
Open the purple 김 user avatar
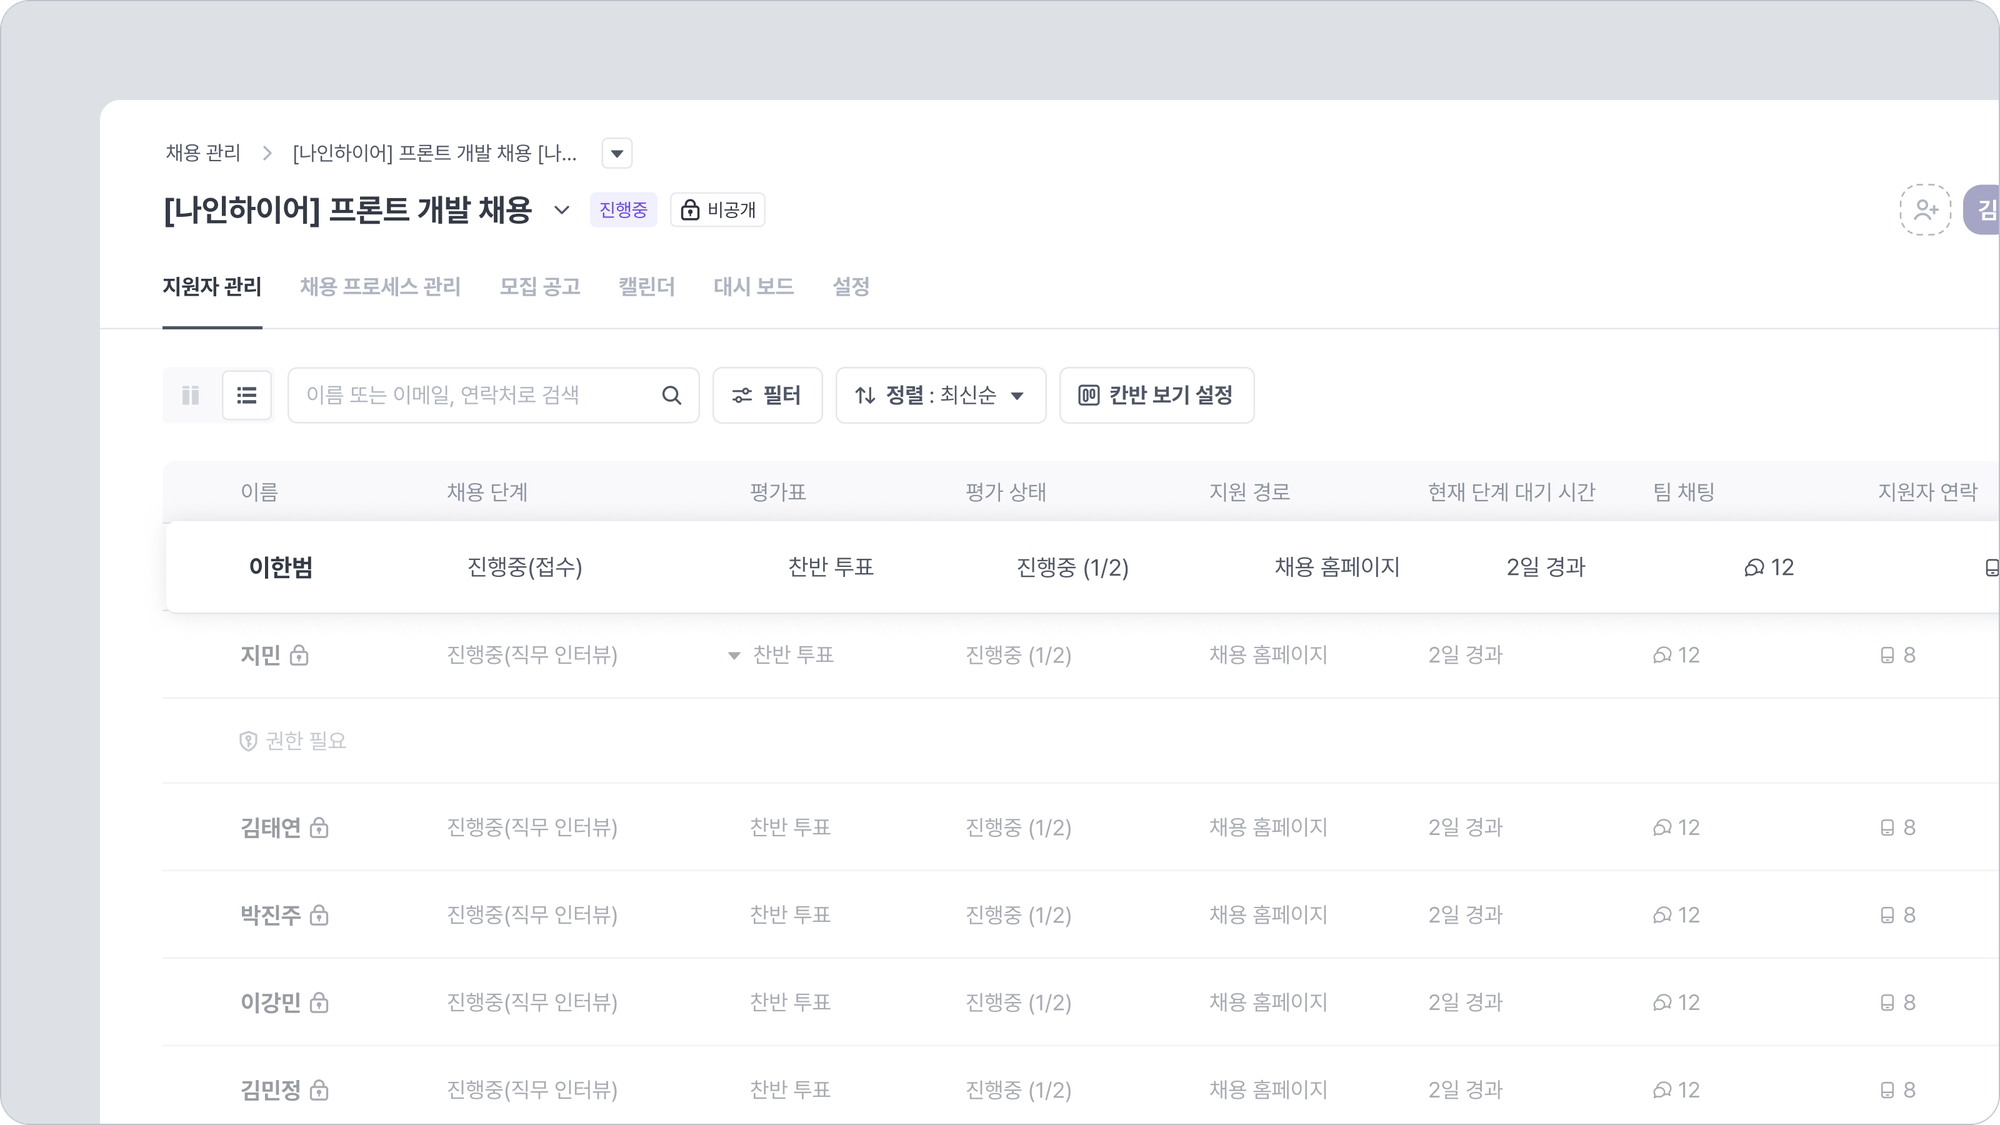[1982, 210]
